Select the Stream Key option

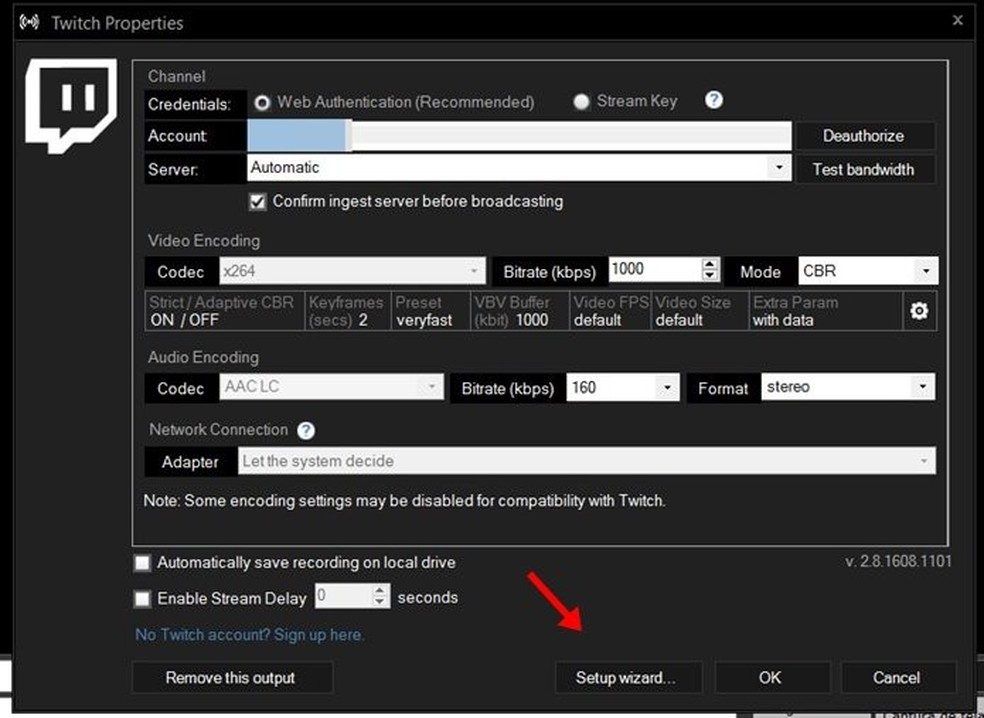pos(581,101)
